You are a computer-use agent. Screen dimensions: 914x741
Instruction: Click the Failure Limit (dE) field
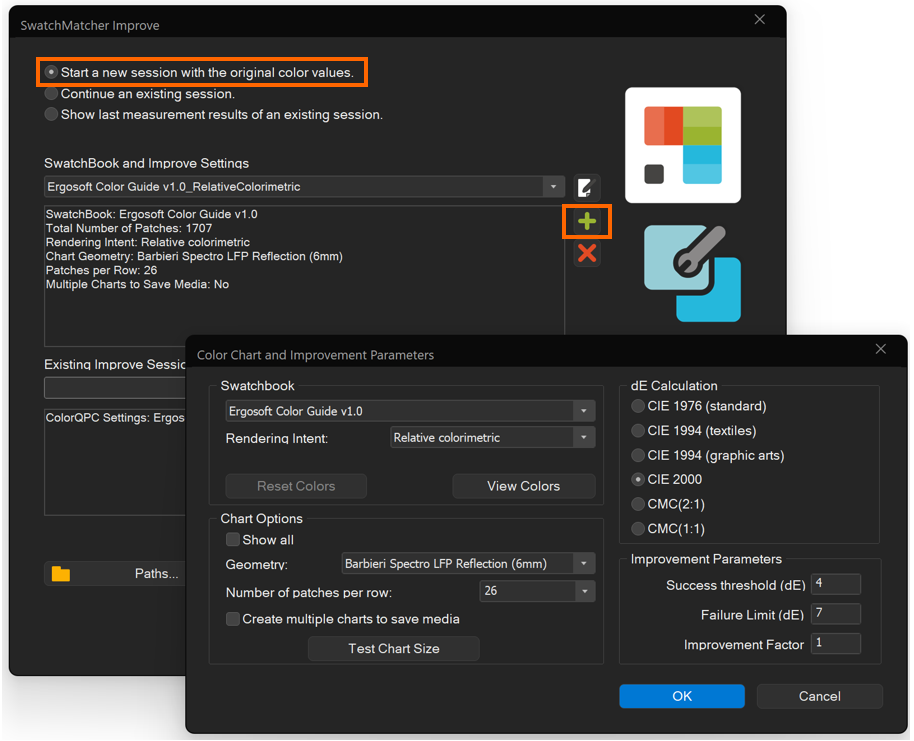836,614
